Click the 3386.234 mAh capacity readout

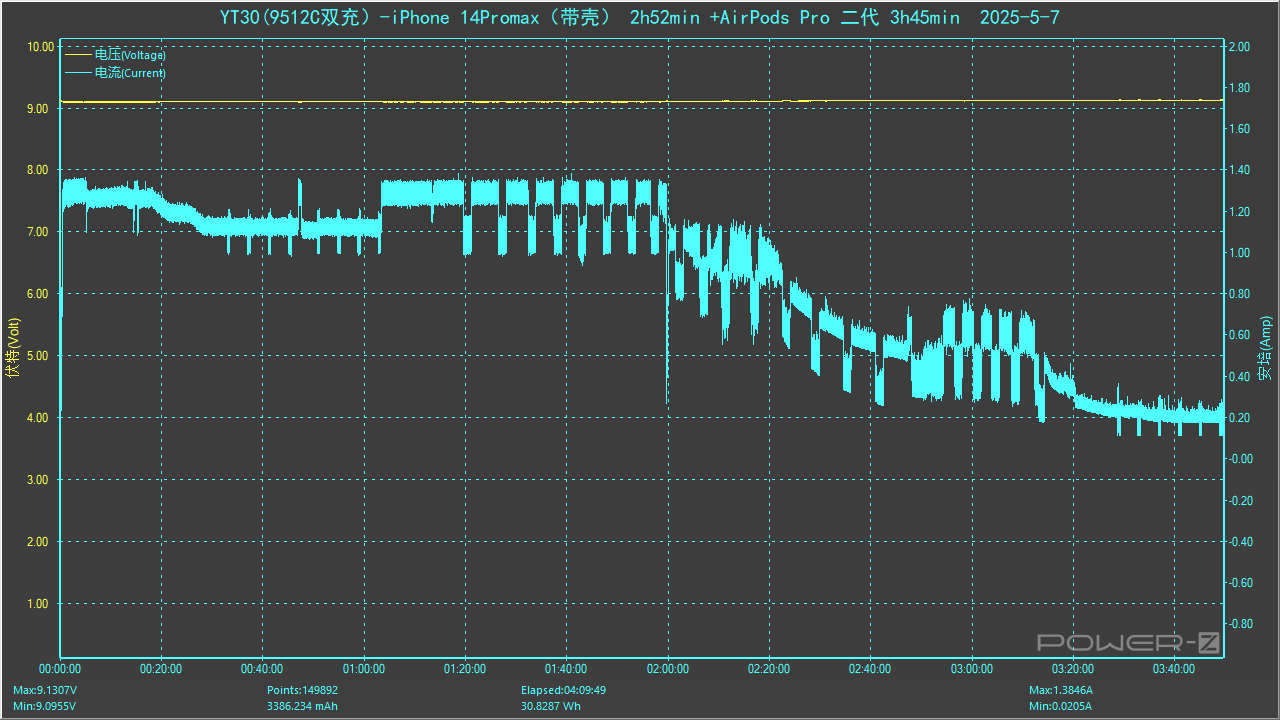(x=303, y=706)
